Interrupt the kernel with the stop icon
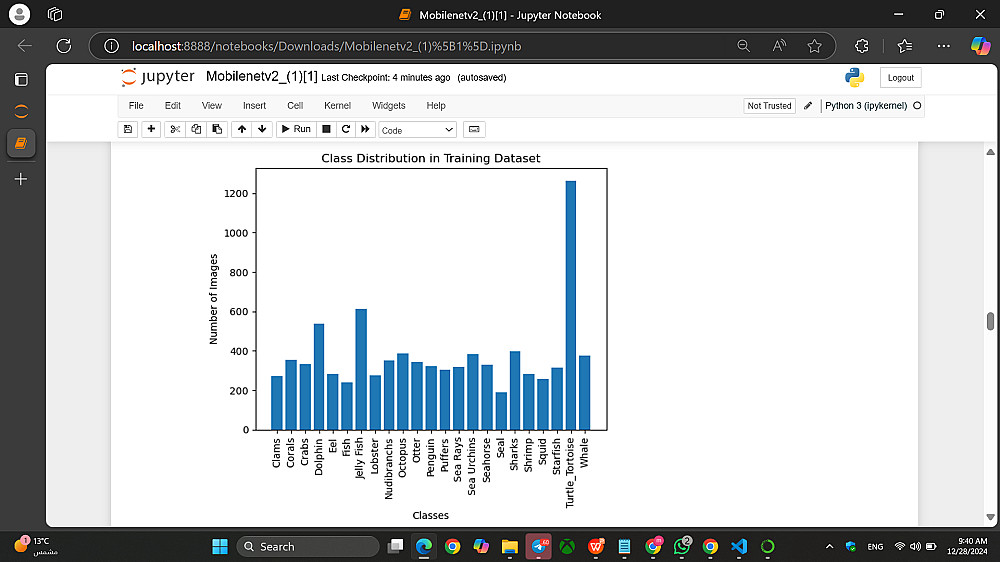 [x=326, y=129]
